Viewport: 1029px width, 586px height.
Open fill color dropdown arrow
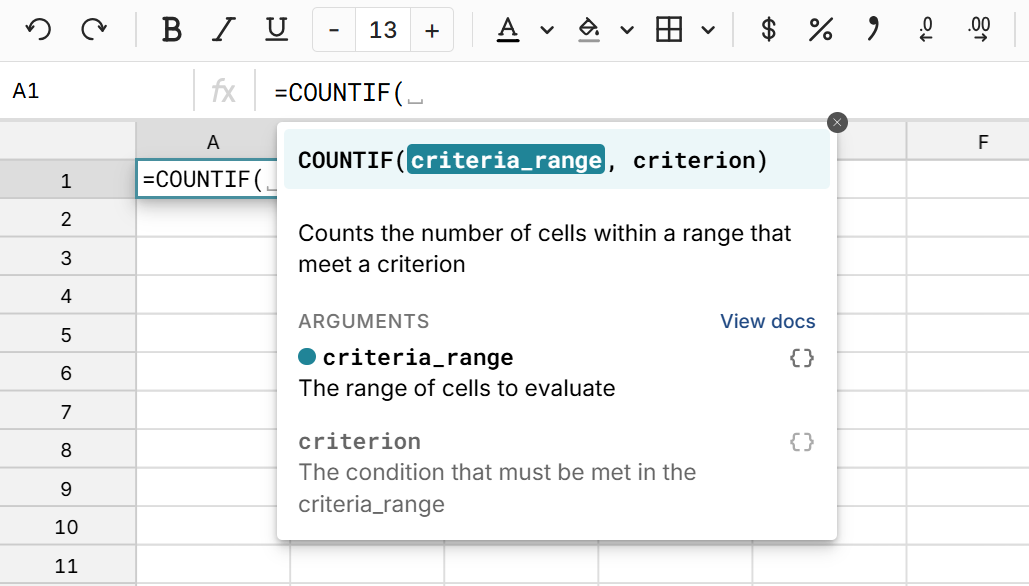627,30
